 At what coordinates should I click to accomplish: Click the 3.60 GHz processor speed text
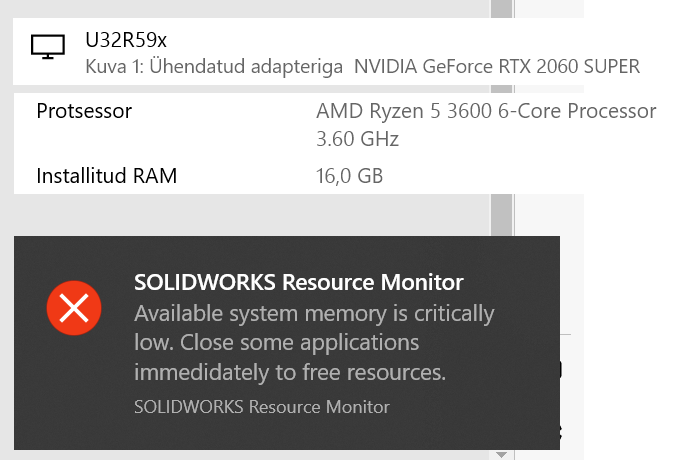[x=357, y=138]
